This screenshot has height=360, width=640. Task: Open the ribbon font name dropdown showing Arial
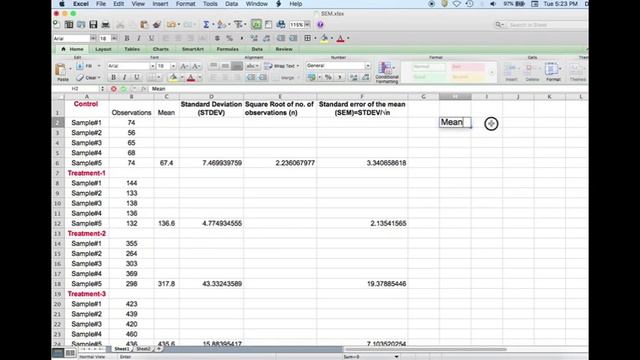[152, 66]
